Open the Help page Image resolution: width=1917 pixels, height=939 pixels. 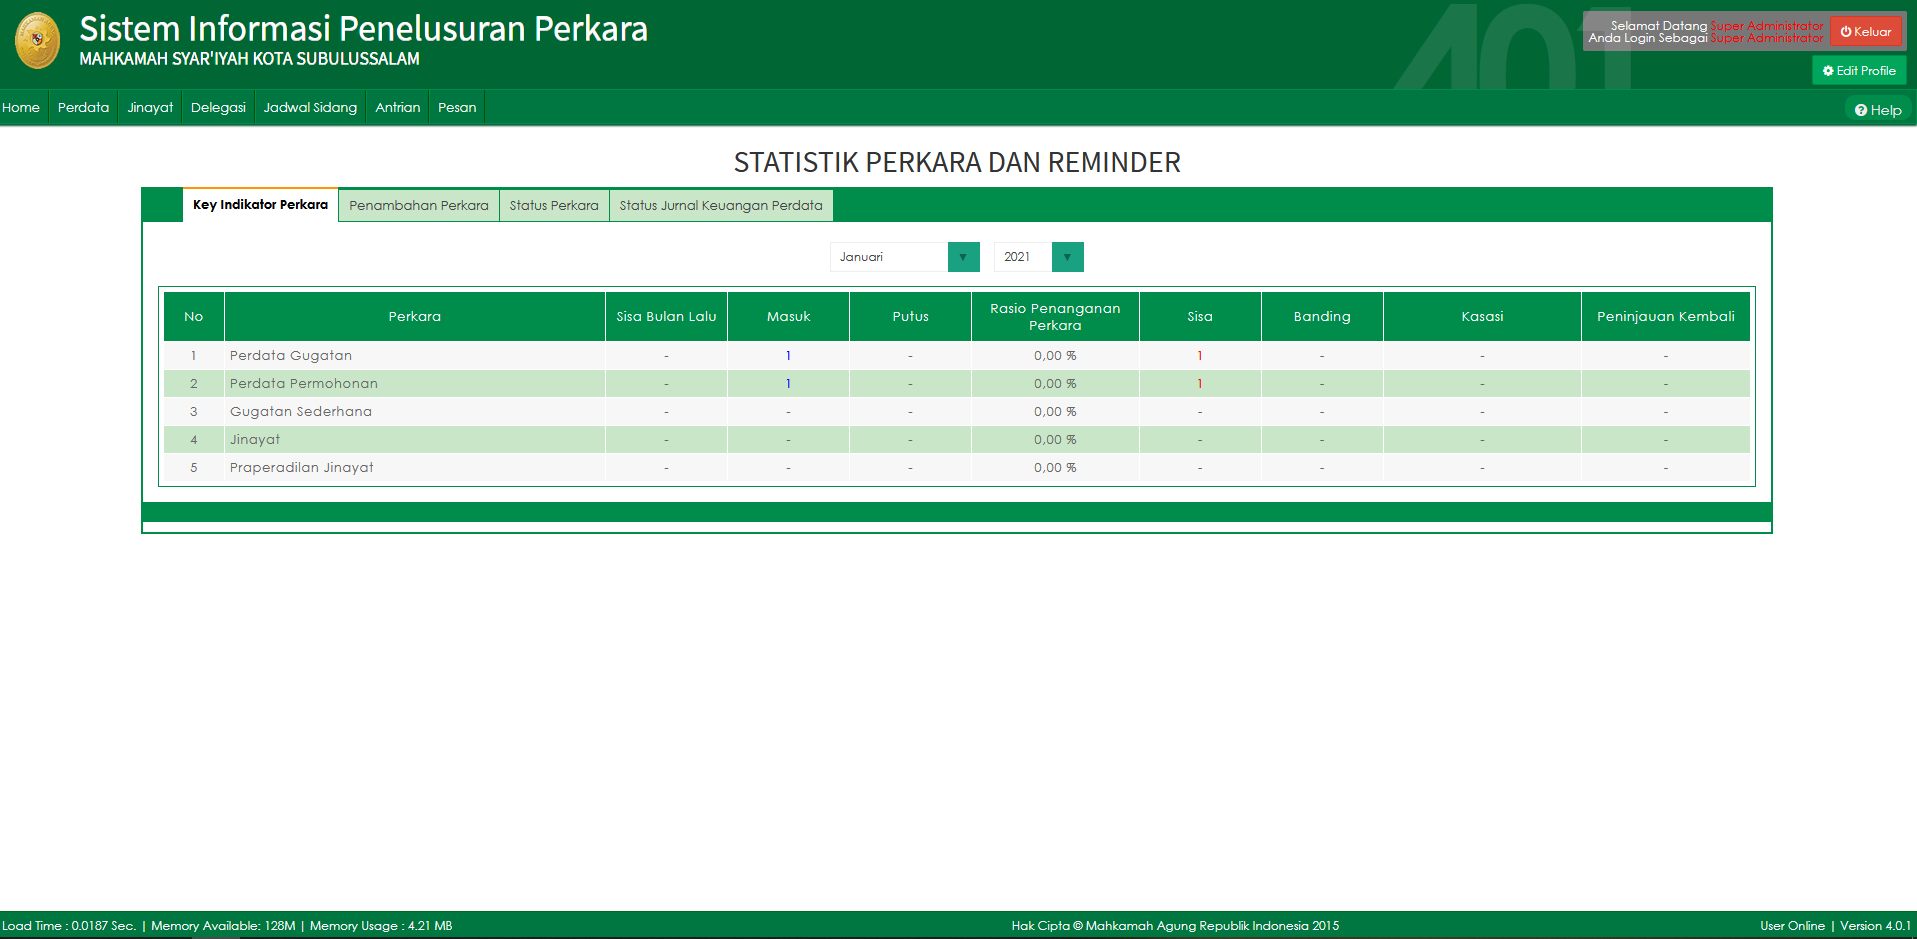(1878, 110)
